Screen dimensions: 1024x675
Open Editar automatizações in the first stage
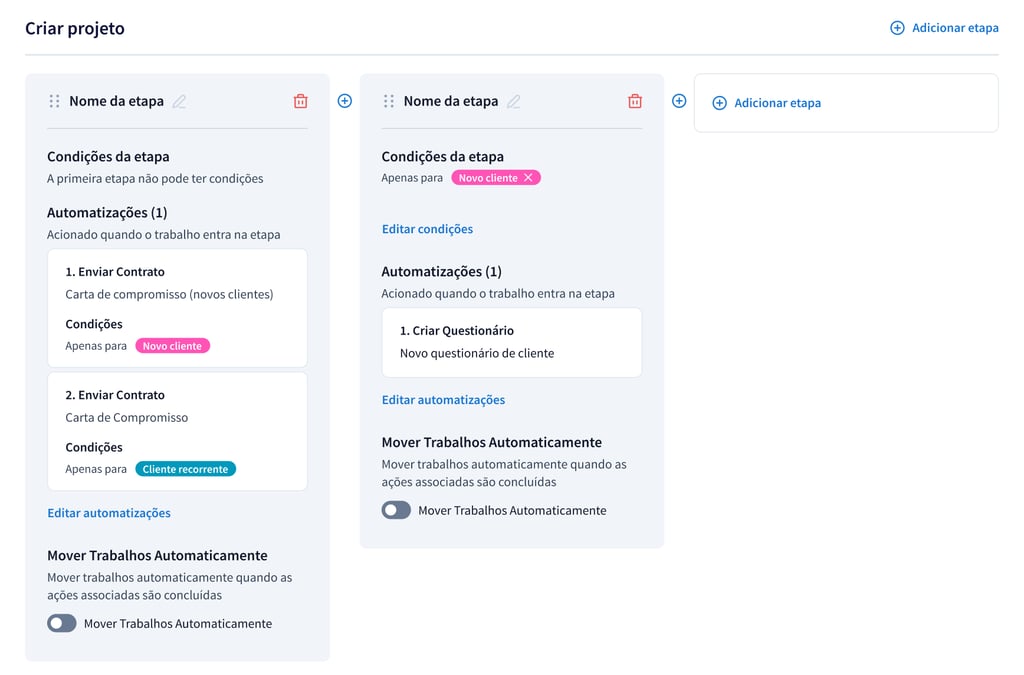click(109, 513)
